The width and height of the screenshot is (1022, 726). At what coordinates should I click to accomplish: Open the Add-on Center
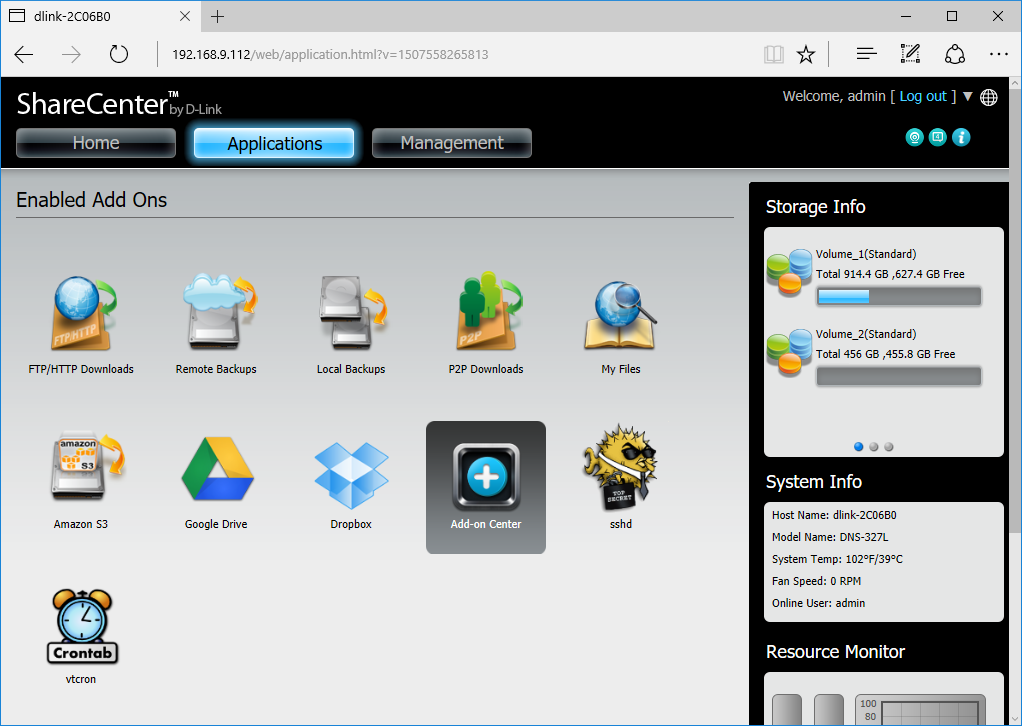pyautogui.click(x=486, y=487)
